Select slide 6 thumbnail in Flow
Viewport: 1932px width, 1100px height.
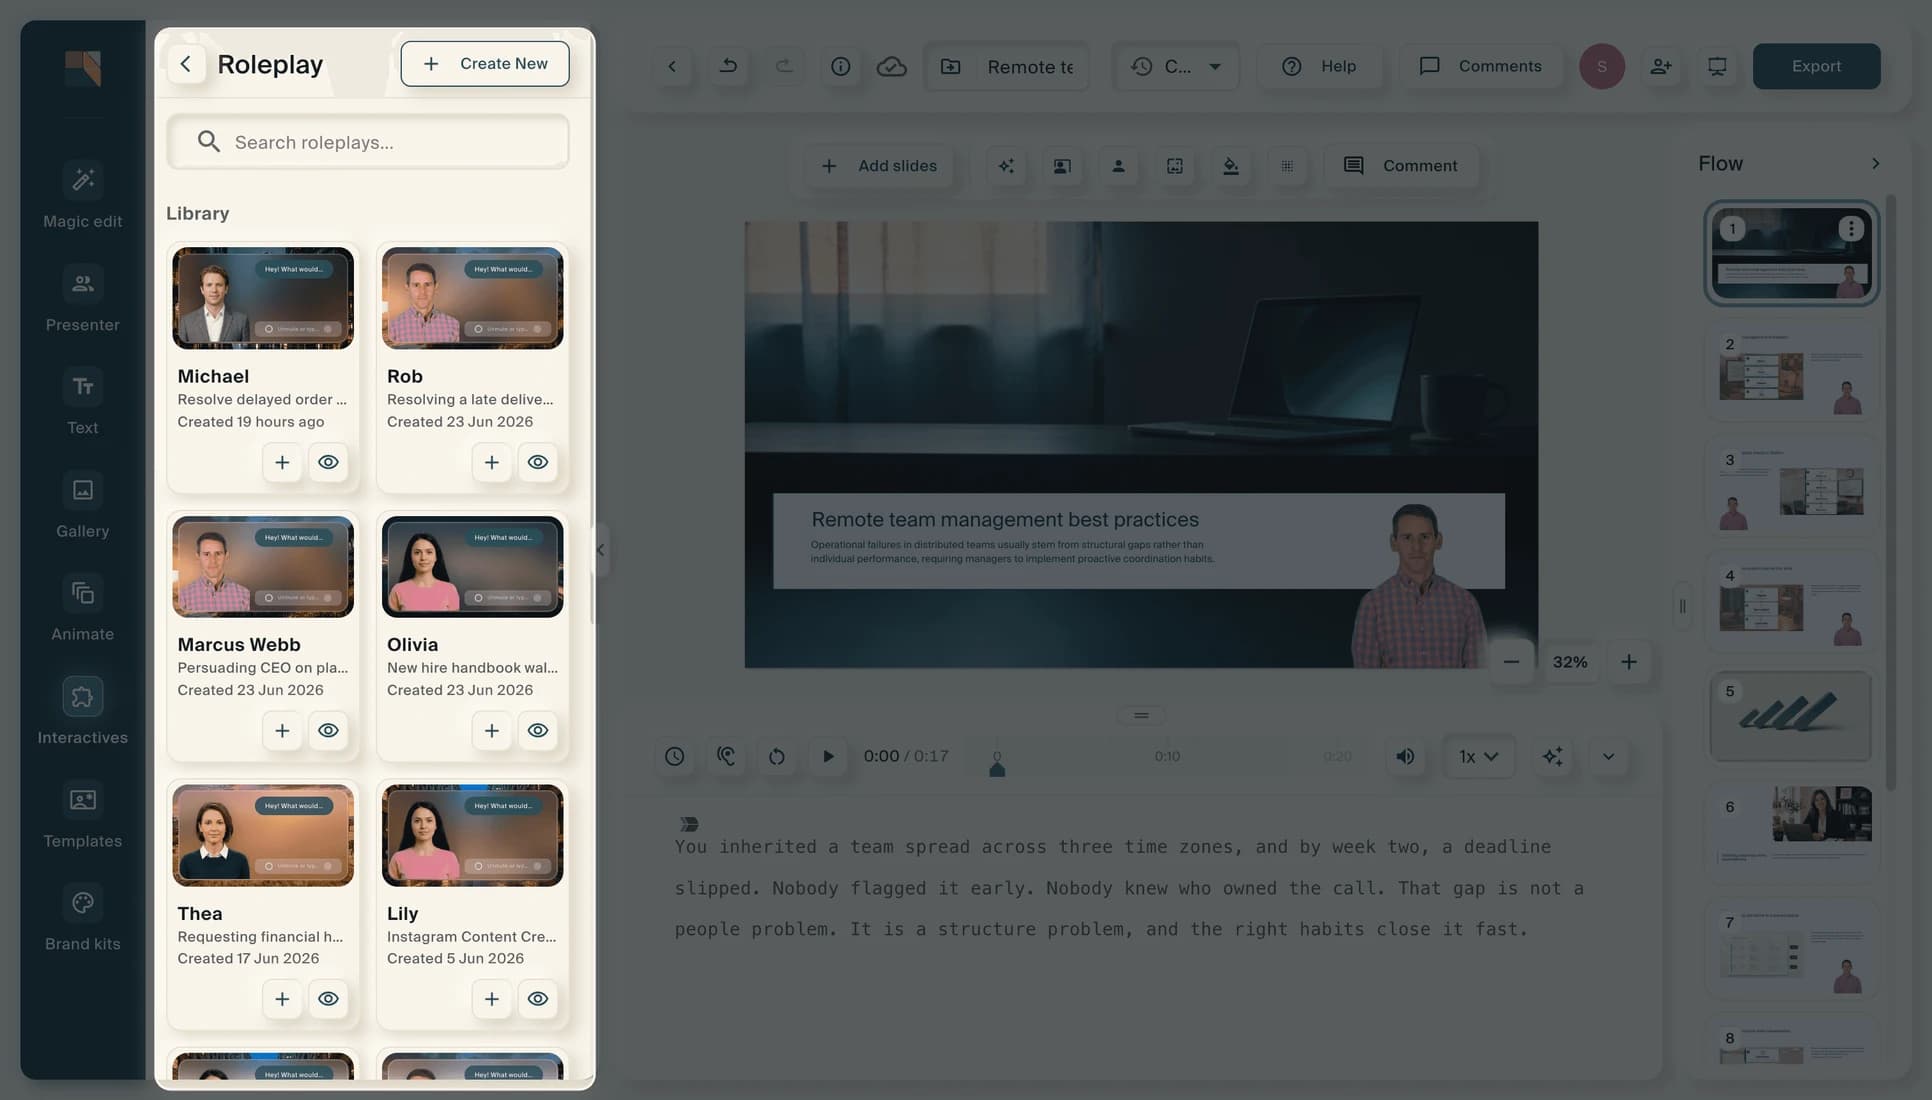pyautogui.click(x=1790, y=832)
